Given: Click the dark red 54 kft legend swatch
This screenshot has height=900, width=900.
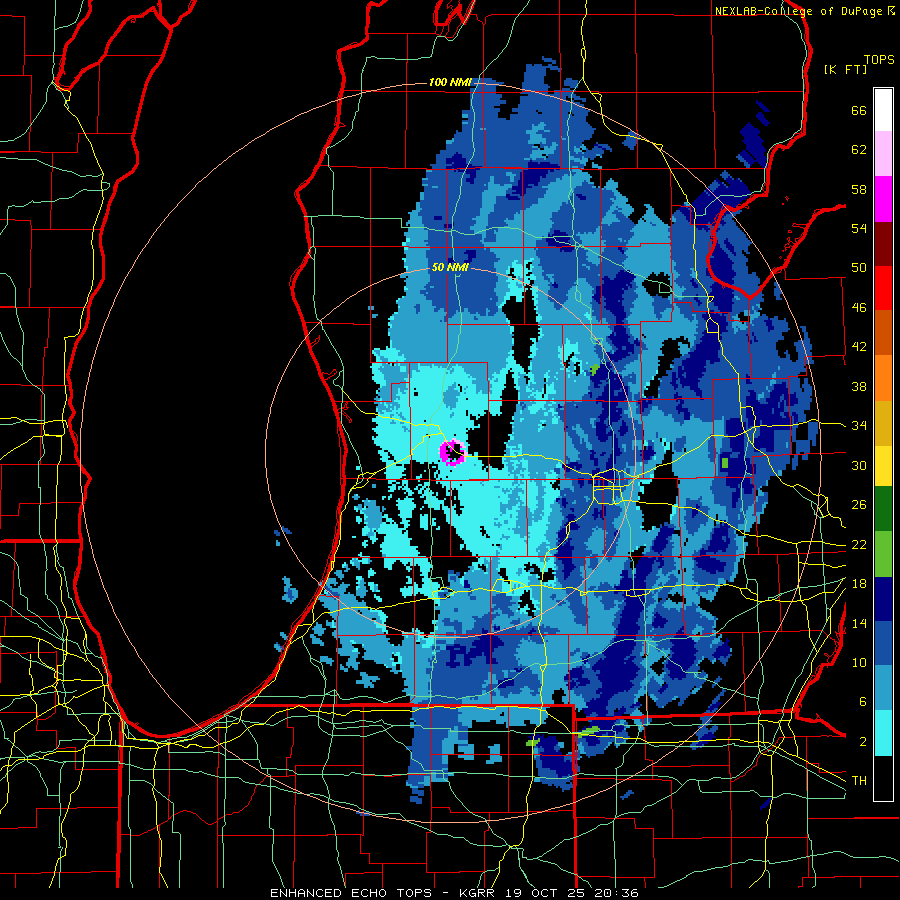Looking at the screenshot, I should (x=883, y=243).
